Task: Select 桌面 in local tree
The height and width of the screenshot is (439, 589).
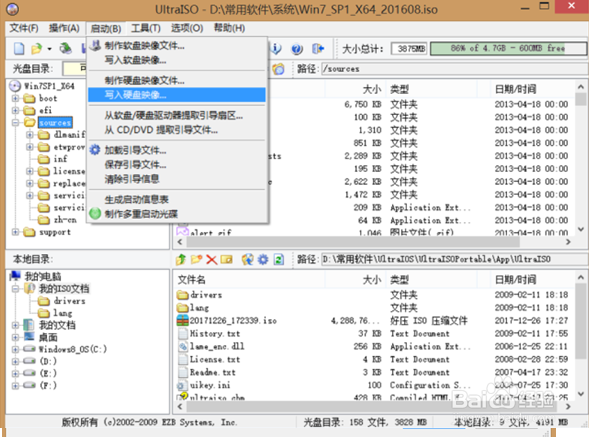Action: [48, 337]
